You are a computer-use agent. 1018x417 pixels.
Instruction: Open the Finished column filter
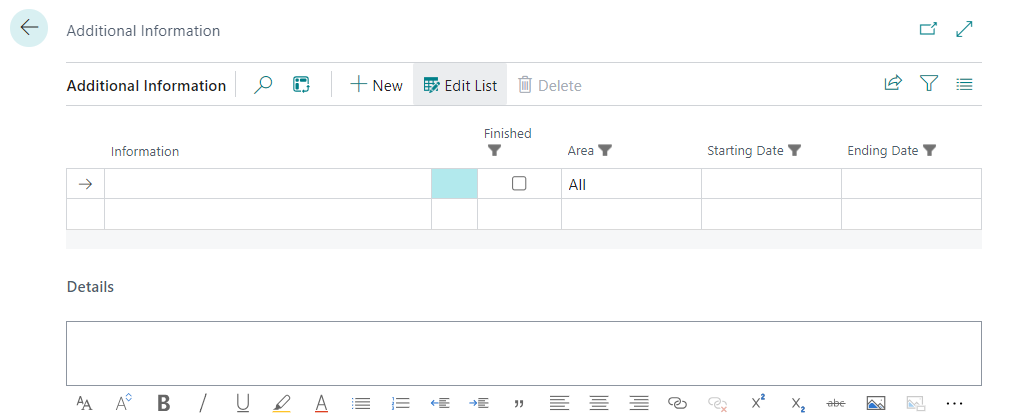pyautogui.click(x=494, y=151)
